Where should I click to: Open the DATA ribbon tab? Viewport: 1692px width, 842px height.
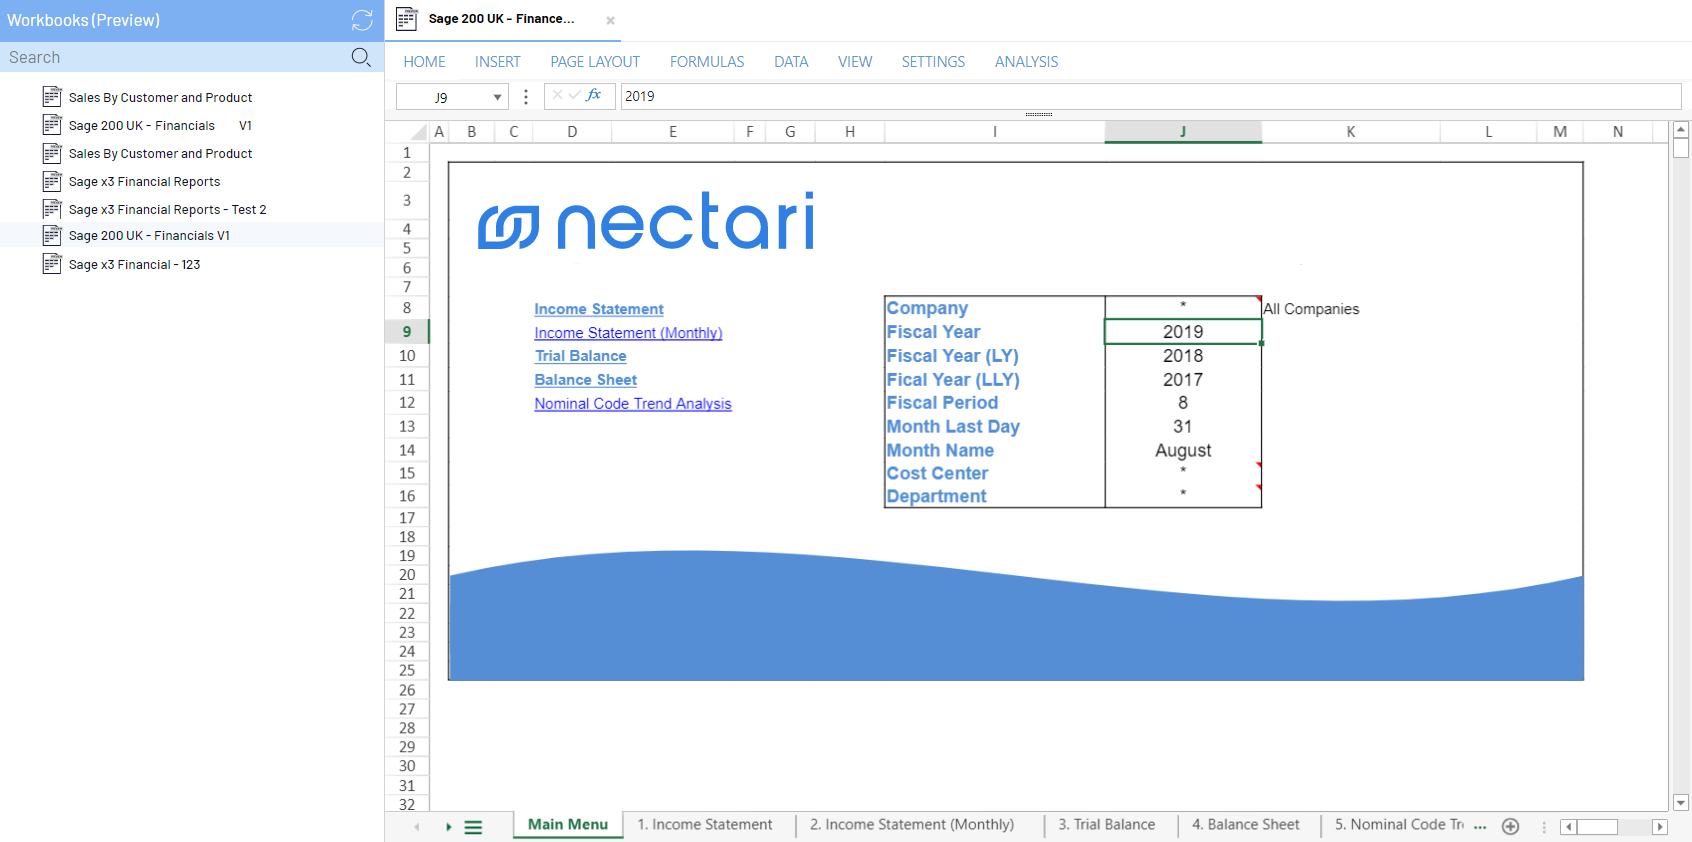(x=791, y=62)
